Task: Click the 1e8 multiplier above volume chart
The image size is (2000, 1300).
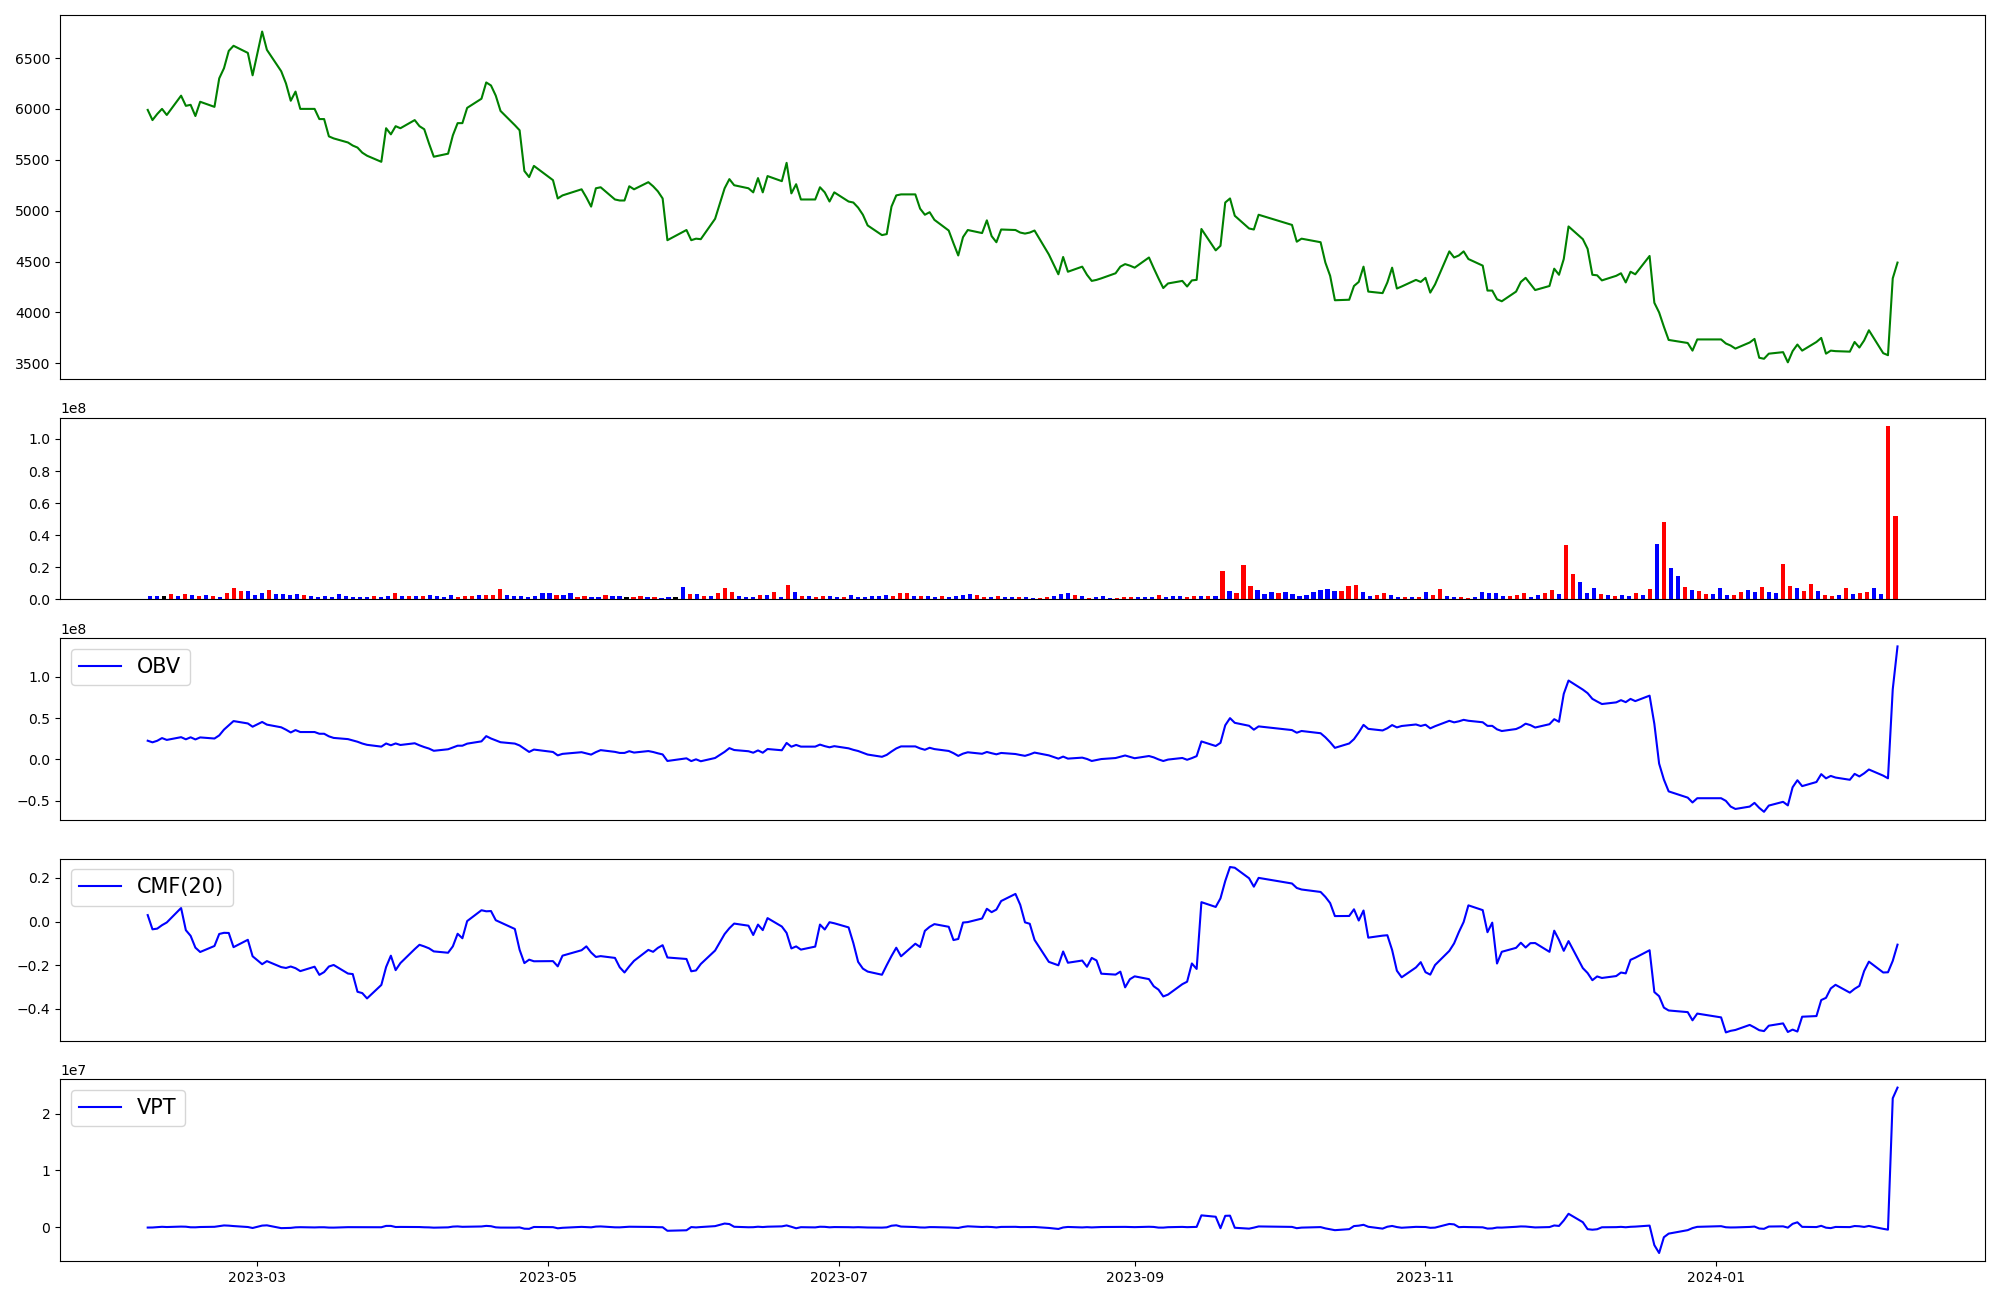Action: pos(74,409)
